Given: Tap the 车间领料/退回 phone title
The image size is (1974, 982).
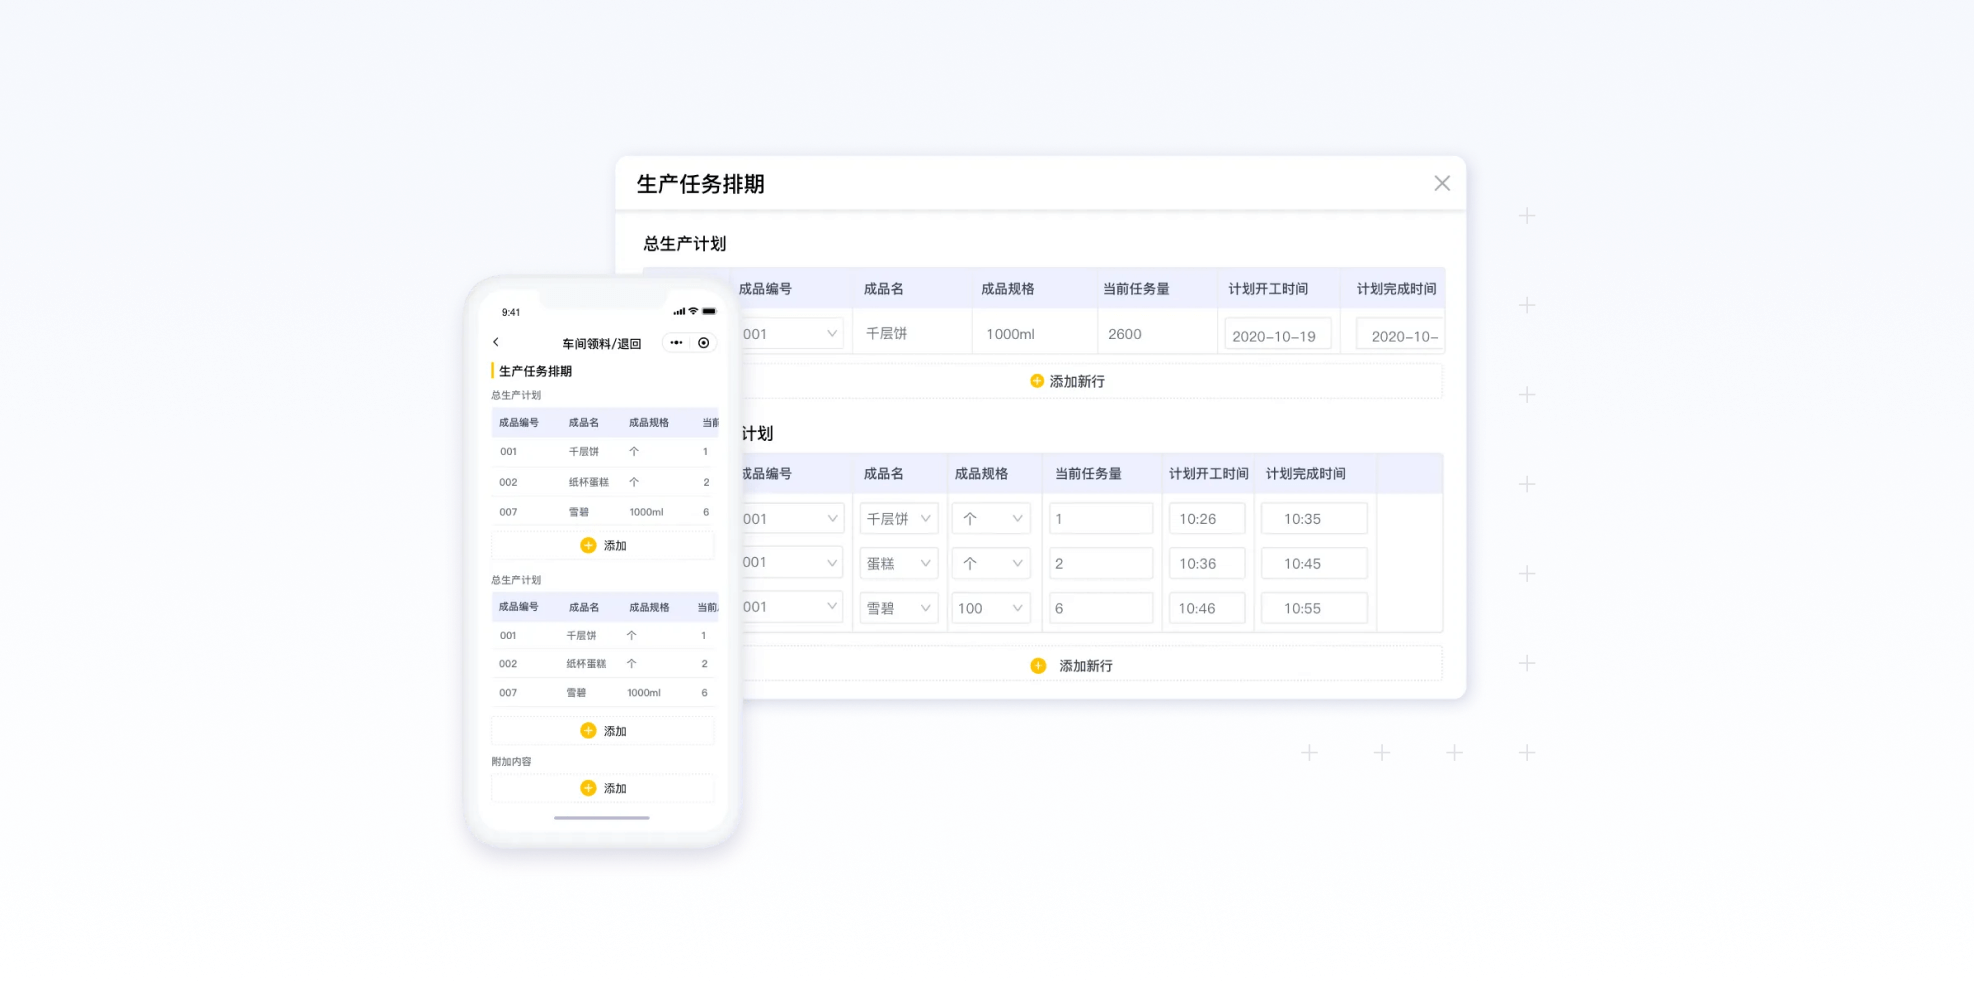Looking at the screenshot, I should (602, 344).
